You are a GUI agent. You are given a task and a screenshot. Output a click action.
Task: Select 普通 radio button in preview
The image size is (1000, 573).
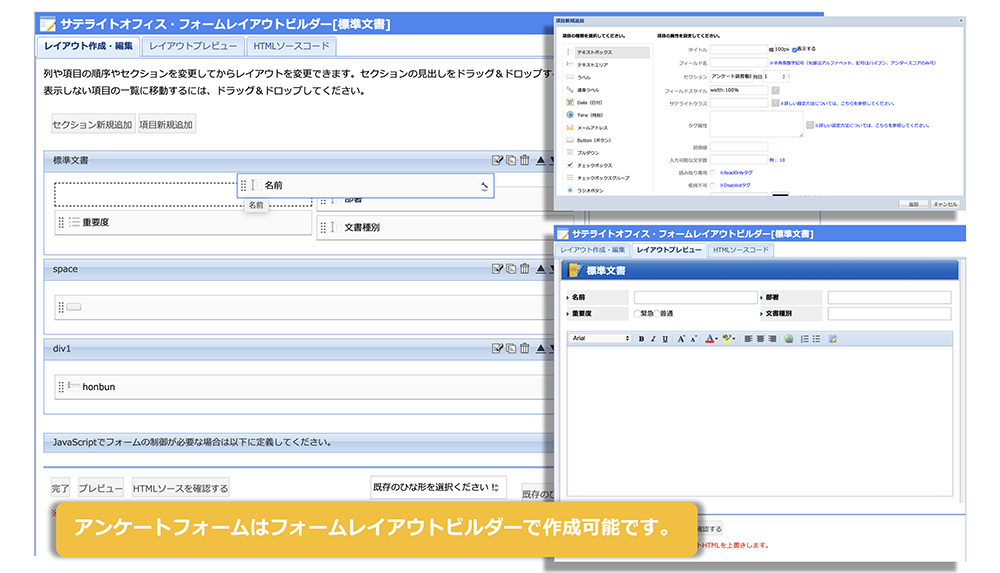coord(656,314)
